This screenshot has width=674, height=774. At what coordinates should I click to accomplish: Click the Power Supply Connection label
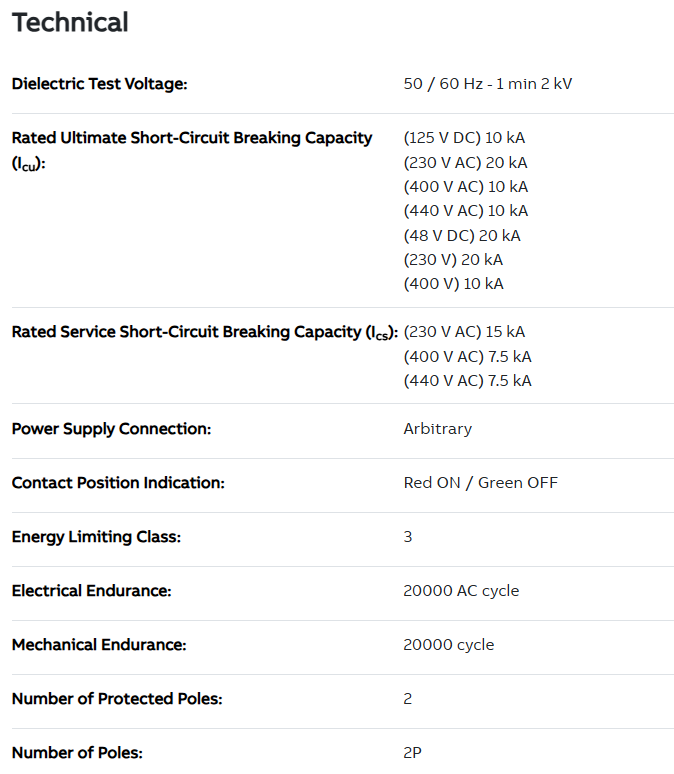[x=111, y=429]
